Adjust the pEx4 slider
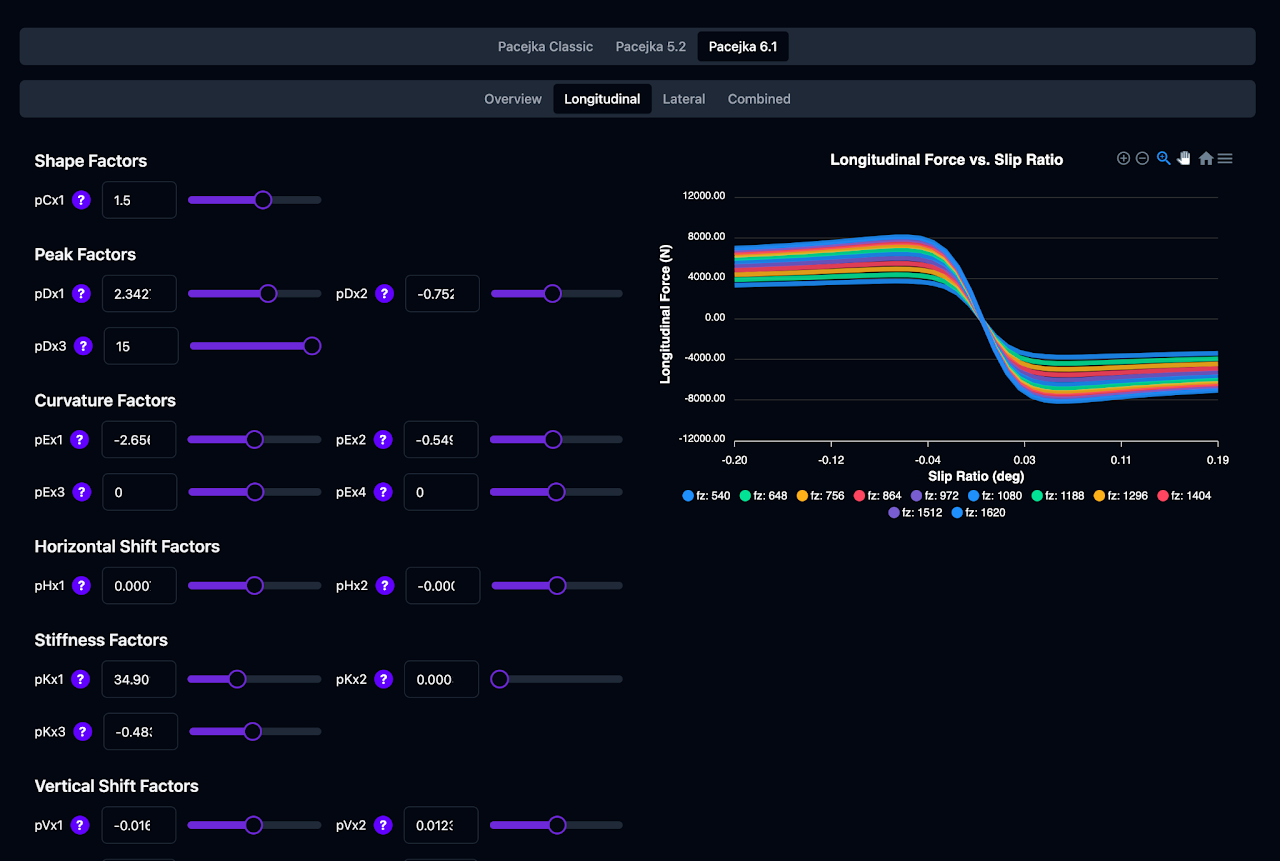Screen dimensions: 1280x861 556,492
